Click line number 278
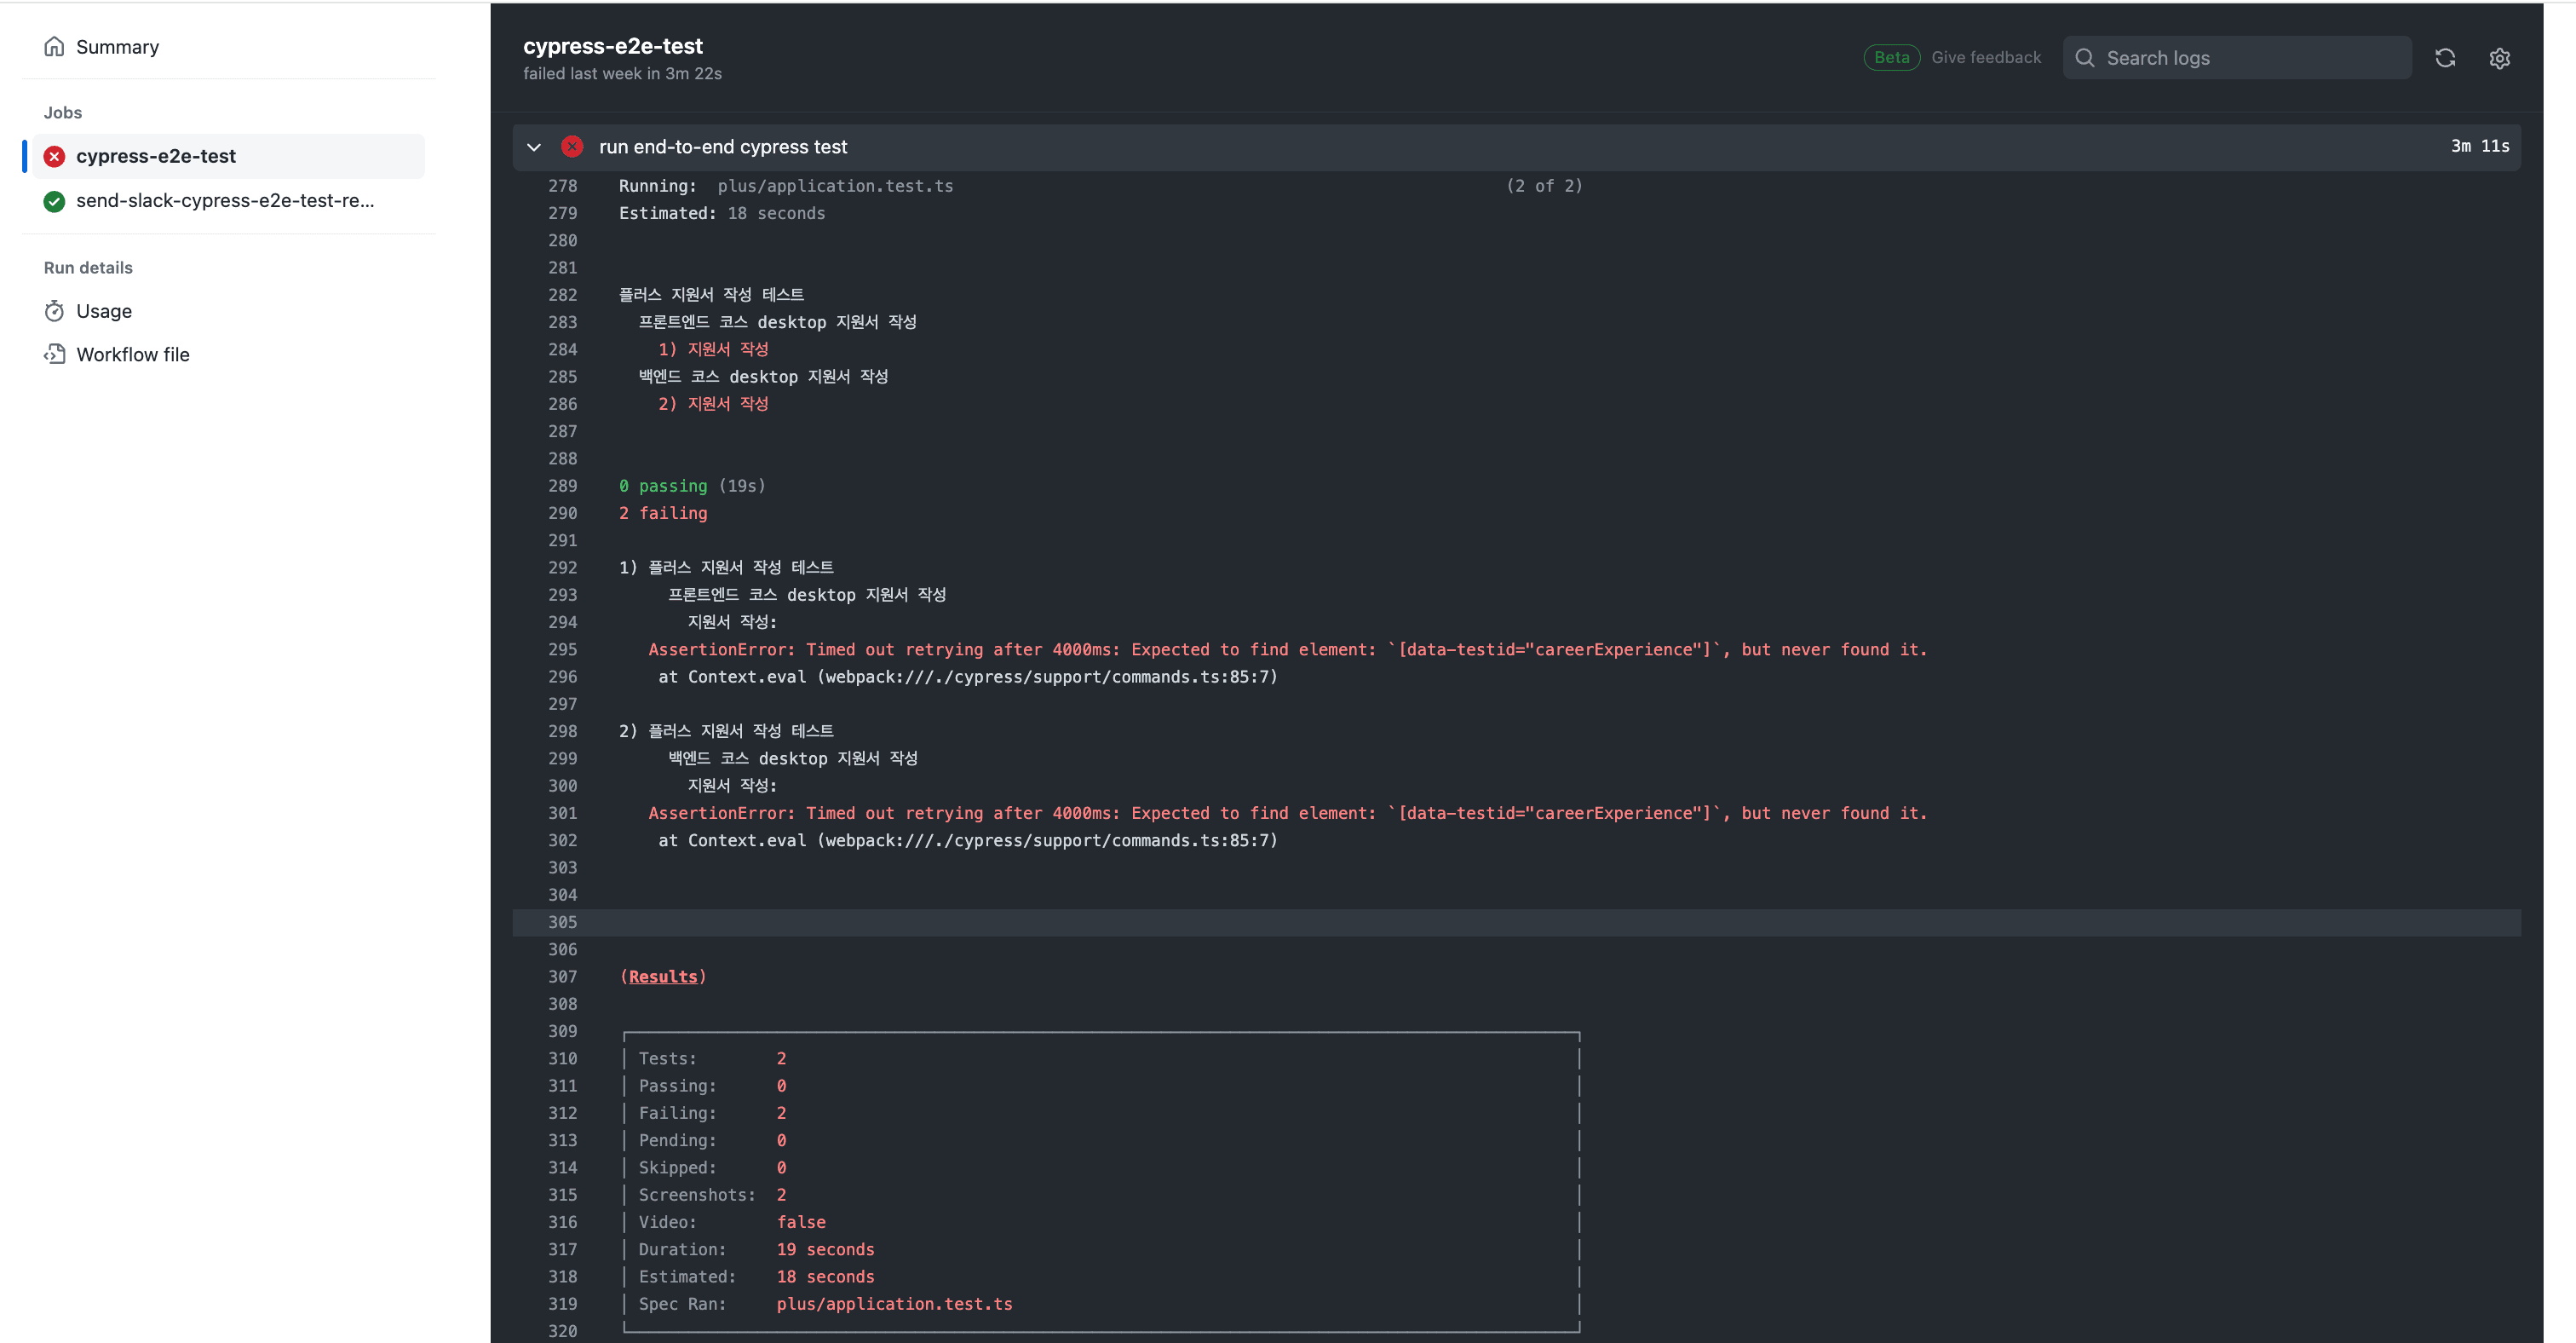The height and width of the screenshot is (1343, 2576). 562,186
